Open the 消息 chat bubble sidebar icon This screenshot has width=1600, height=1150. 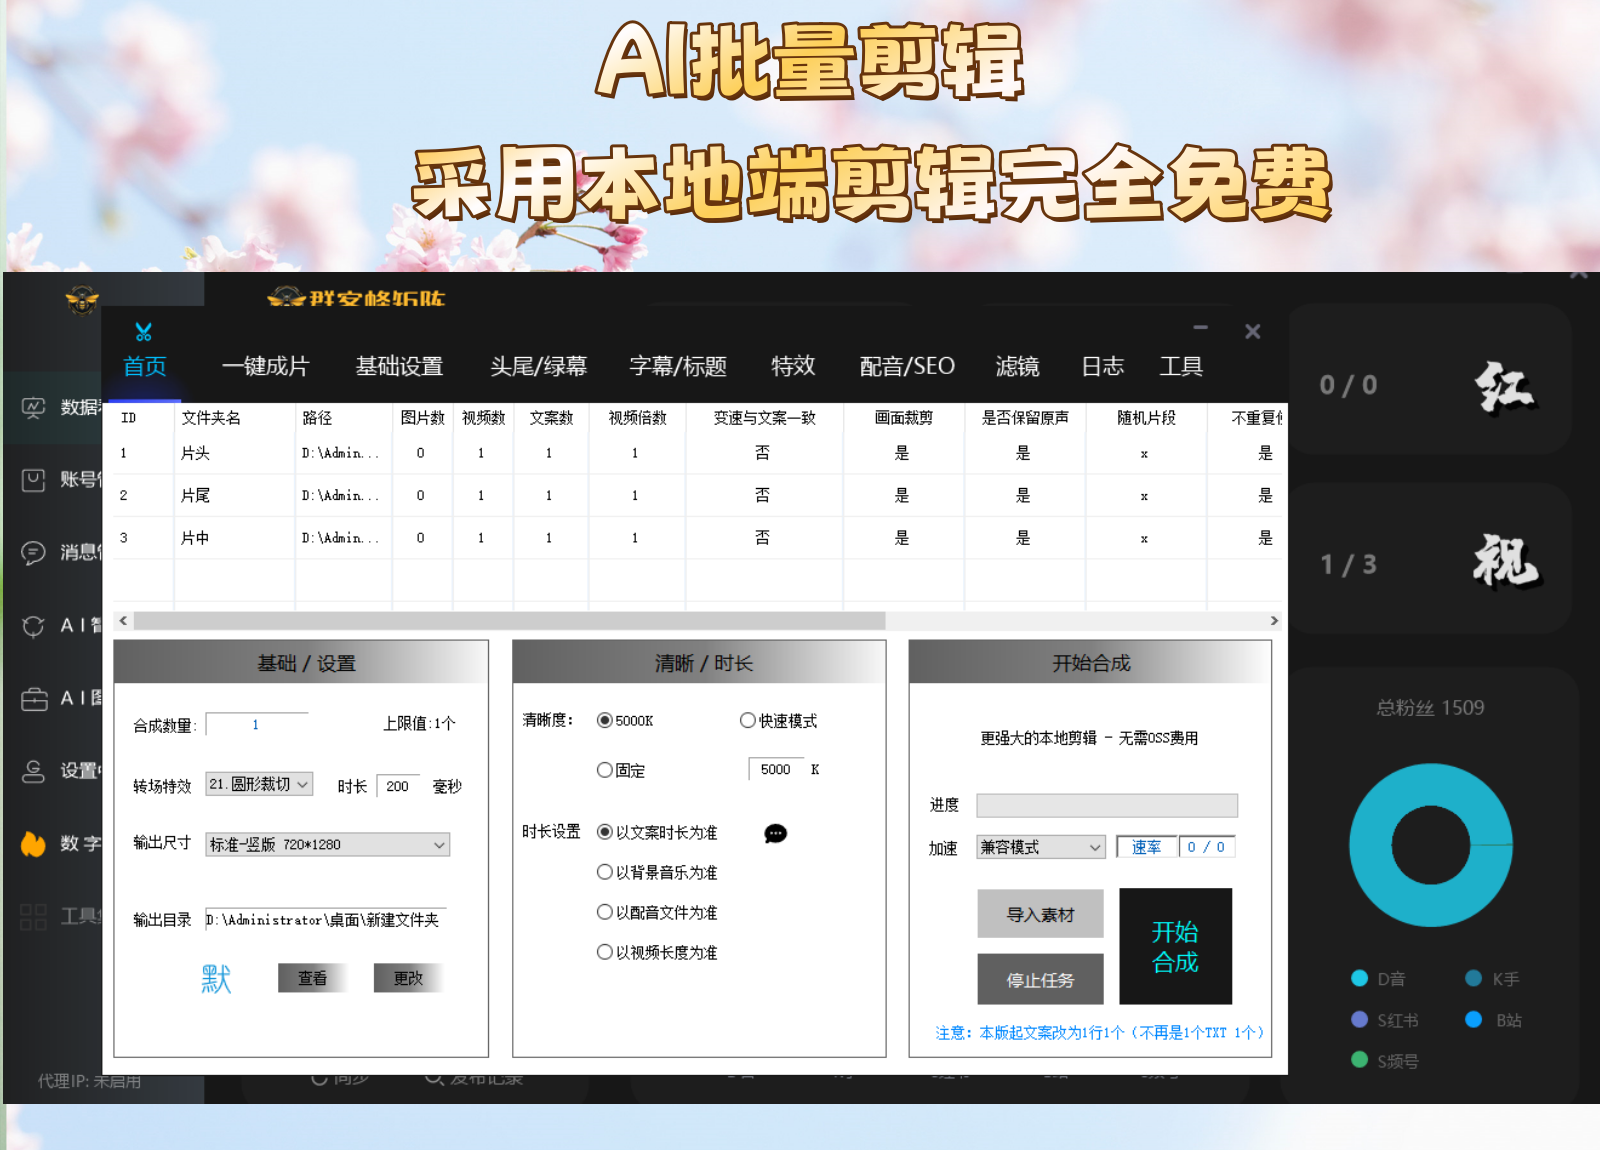point(34,552)
